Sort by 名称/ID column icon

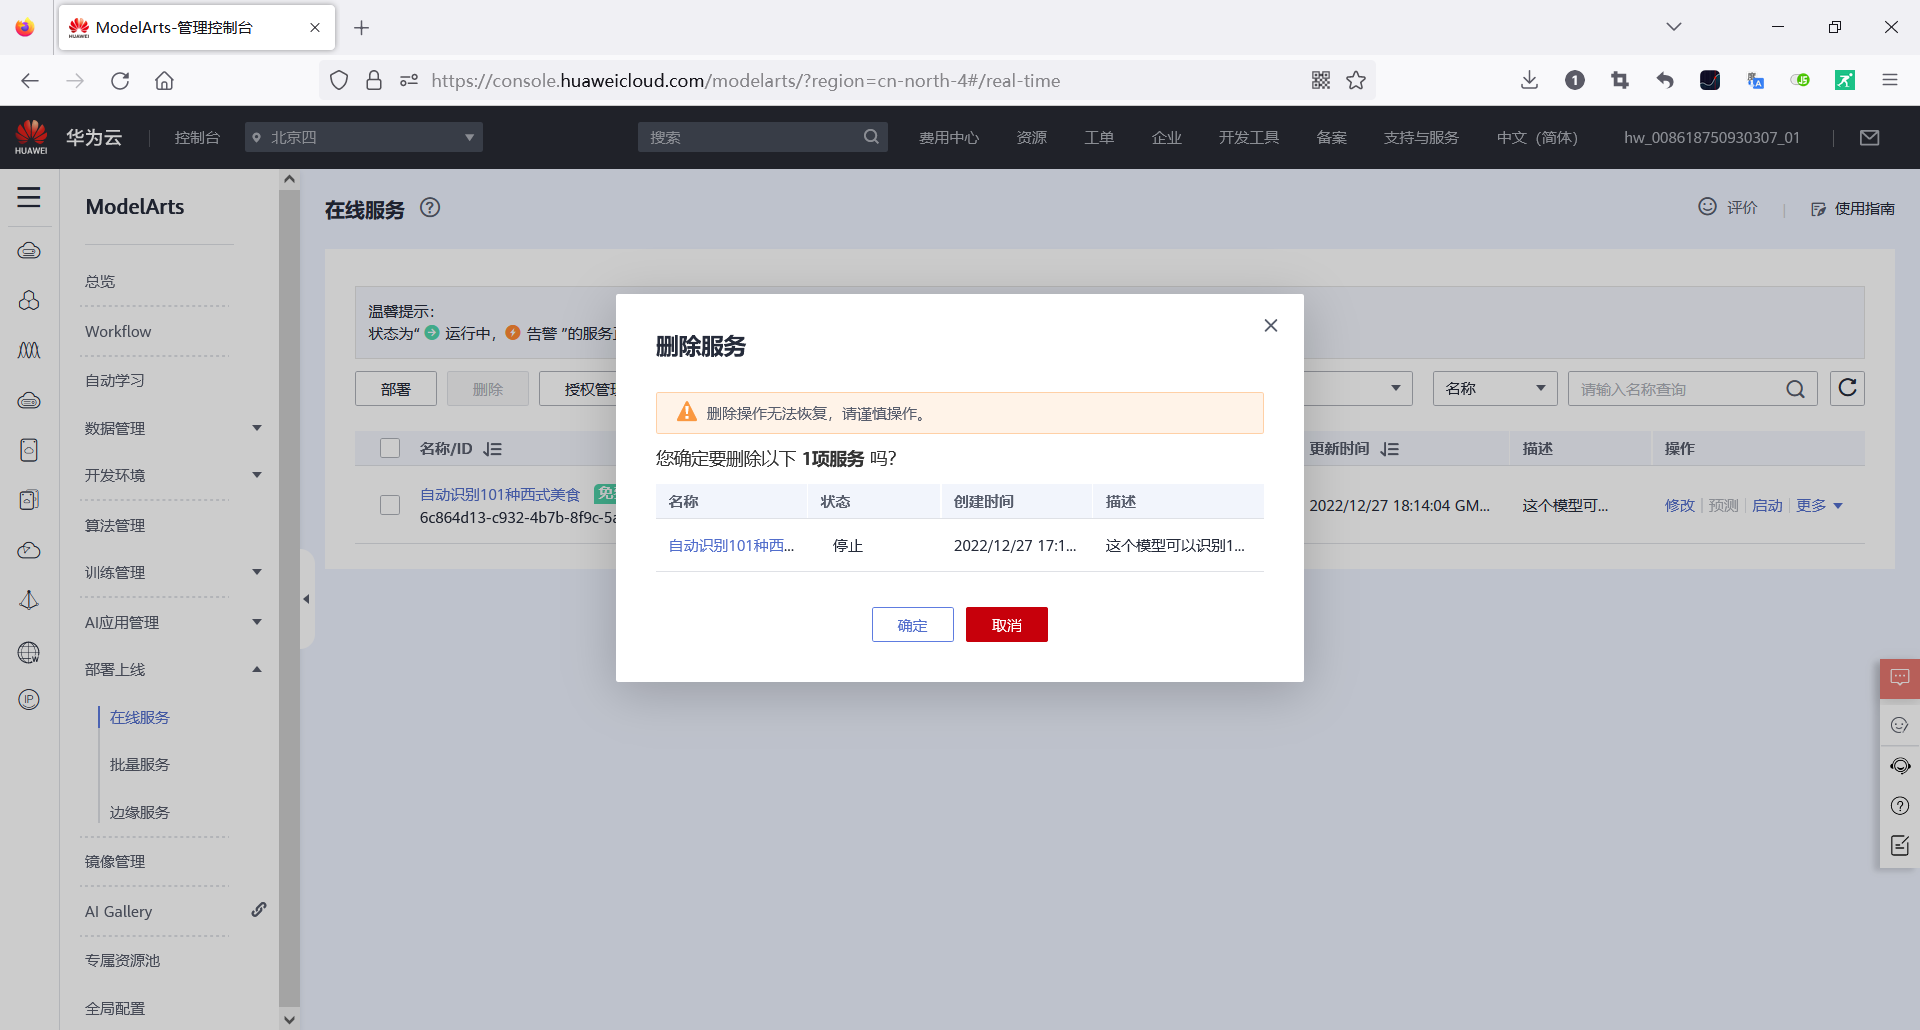pyautogui.click(x=493, y=449)
